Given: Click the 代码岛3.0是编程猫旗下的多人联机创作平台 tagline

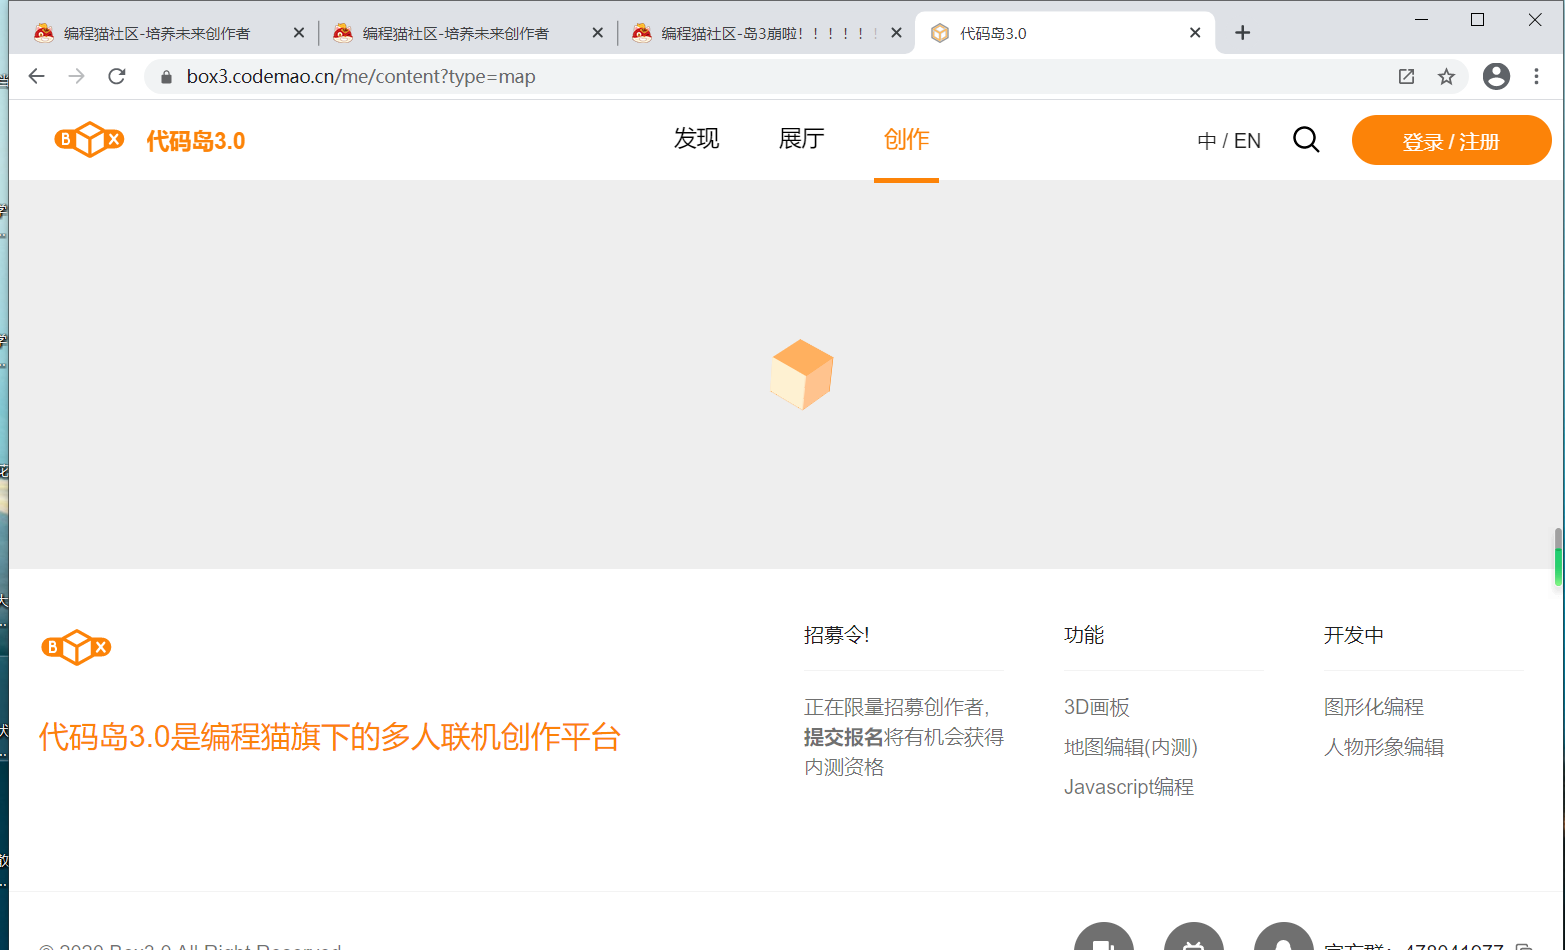Looking at the screenshot, I should pyautogui.click(x=330, y=737).
